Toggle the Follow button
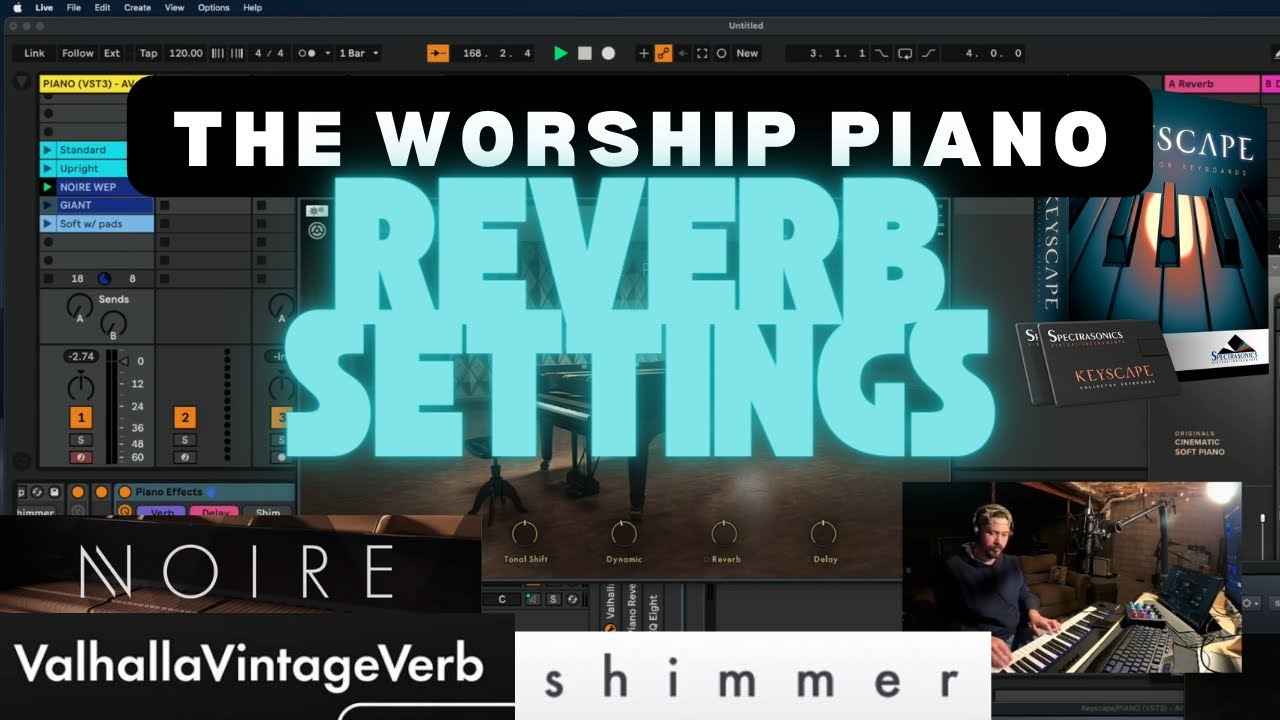Viewport: 1280px width, 720px height. coord(77,53)
